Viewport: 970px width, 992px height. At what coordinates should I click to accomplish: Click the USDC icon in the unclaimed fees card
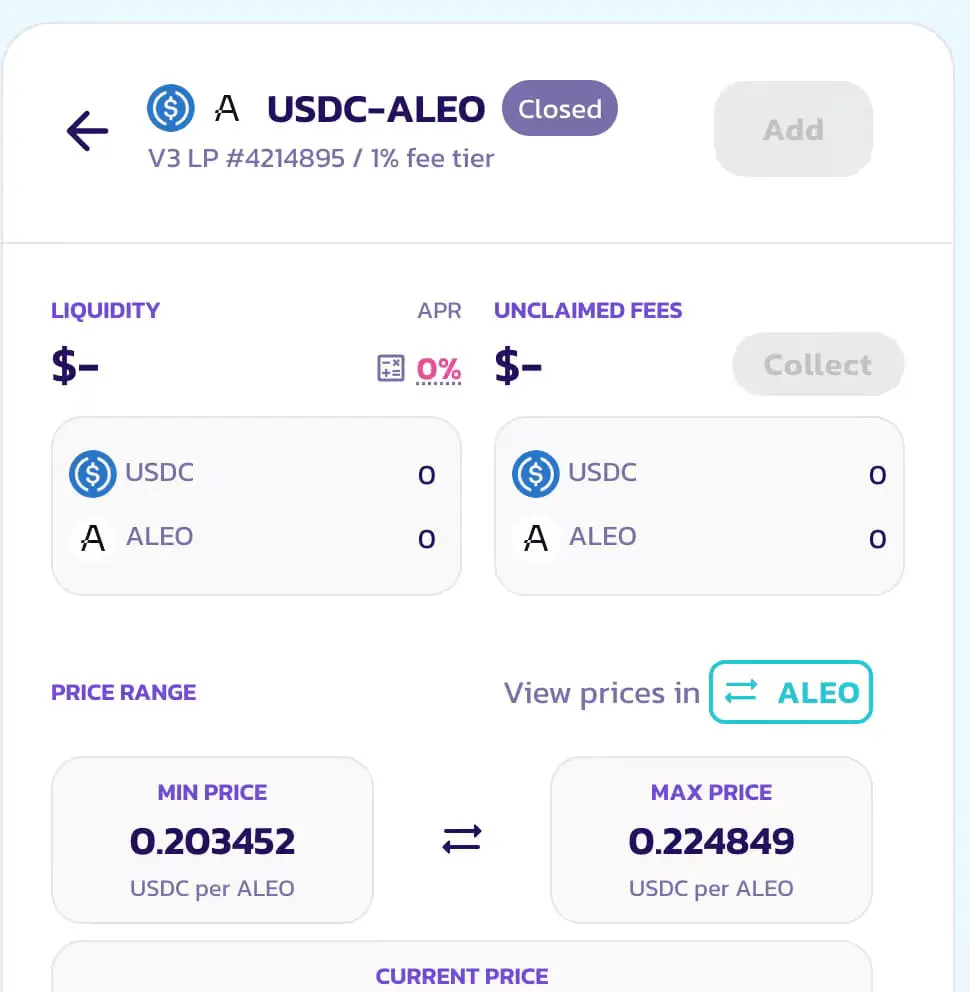pyautogui.click(x=535, y=474)
